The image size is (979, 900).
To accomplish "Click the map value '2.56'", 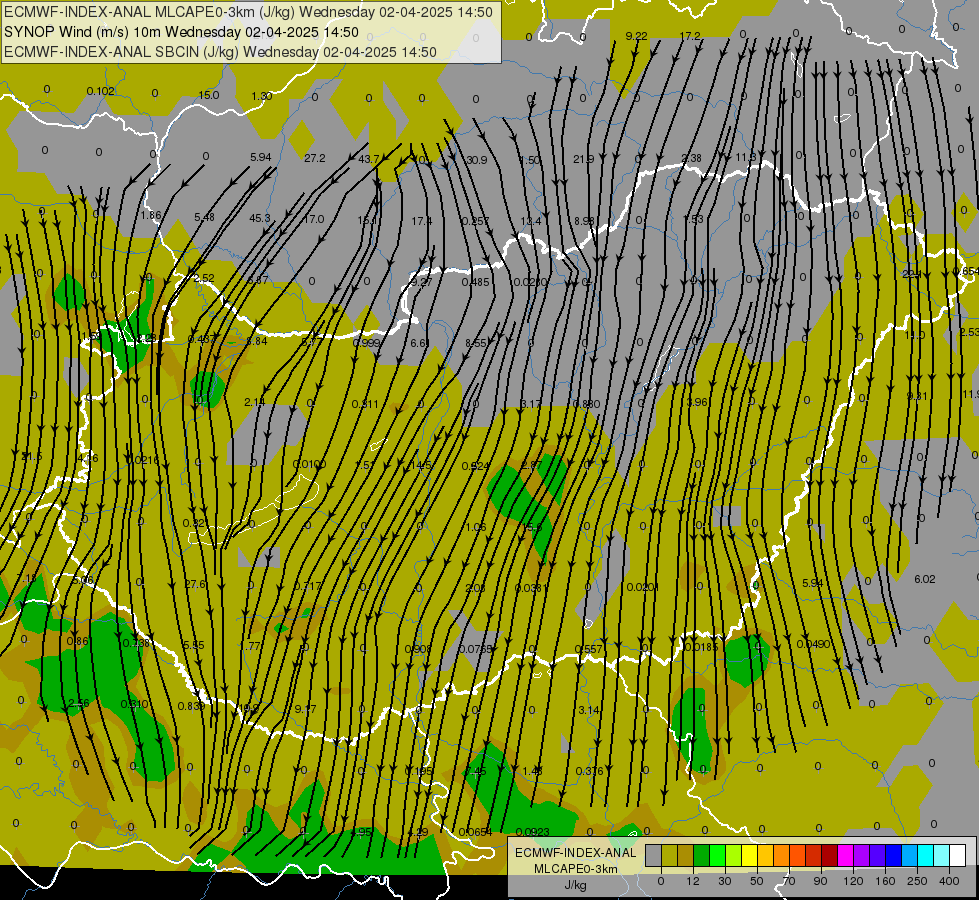I will pos(79,703).
